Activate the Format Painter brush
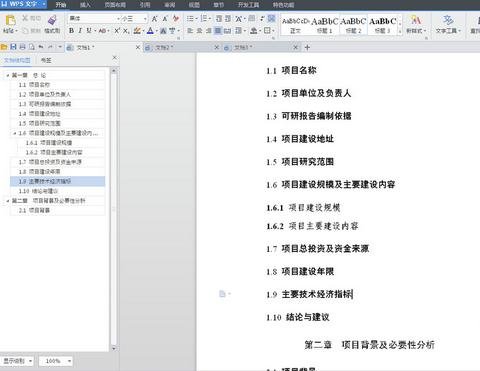Screen dimensions: 480x371 52,20
